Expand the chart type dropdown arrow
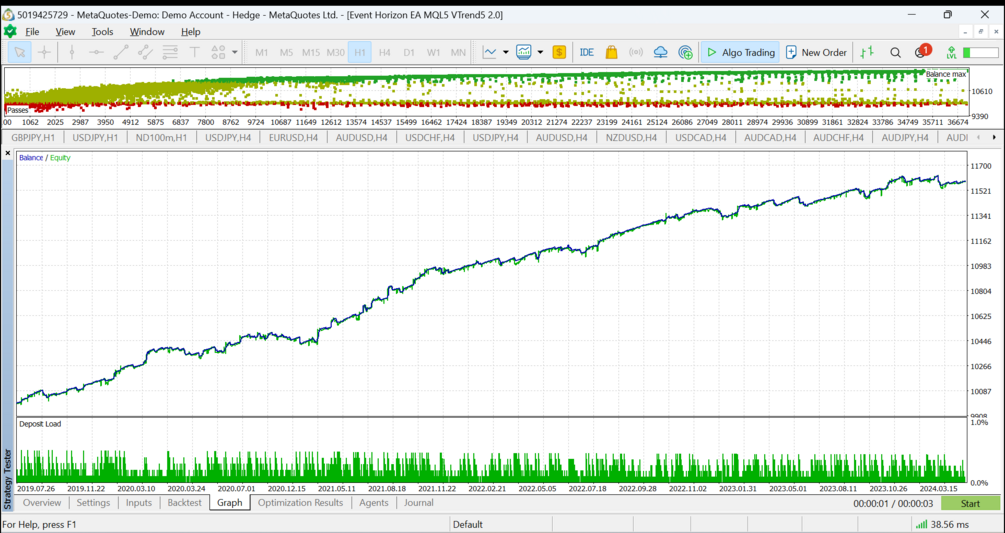This screenshot has width=1005, height=533. [x=506, y=53]
